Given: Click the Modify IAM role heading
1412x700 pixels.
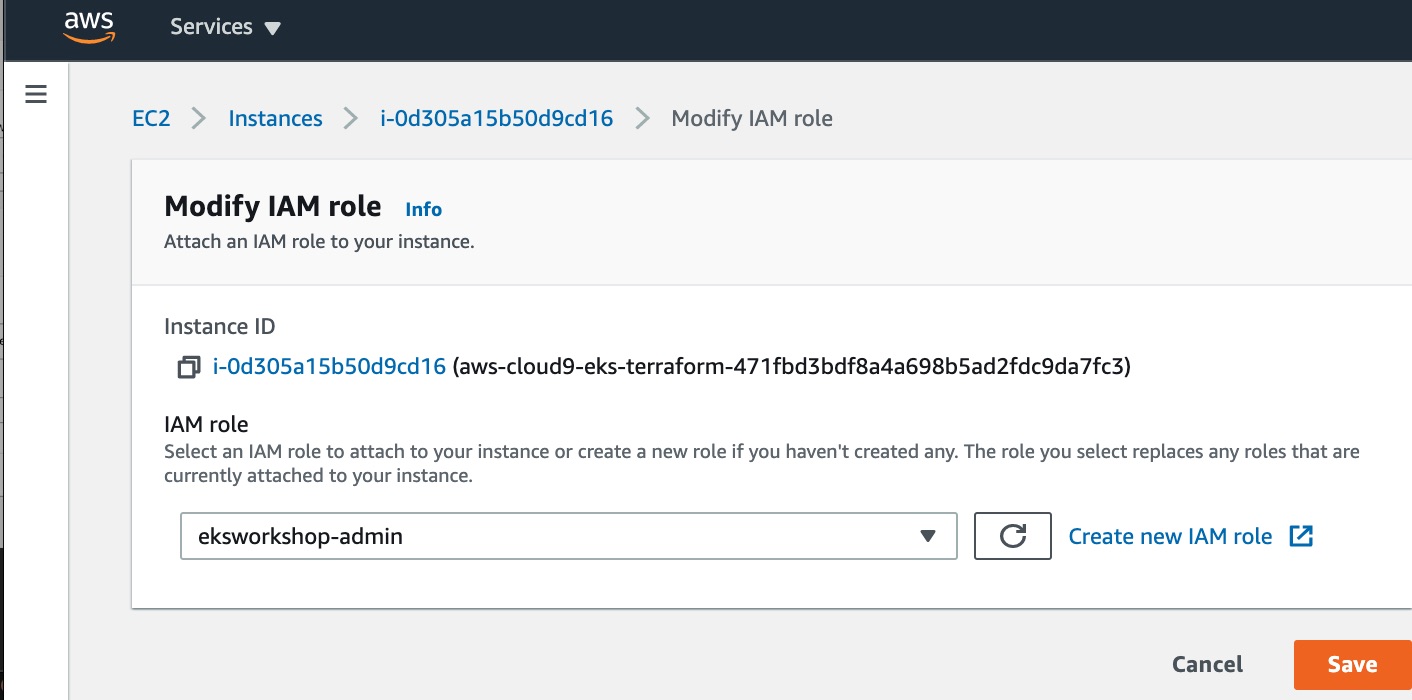Looking at the screenshot, I should pyautogui.click(x=273, y=206).
